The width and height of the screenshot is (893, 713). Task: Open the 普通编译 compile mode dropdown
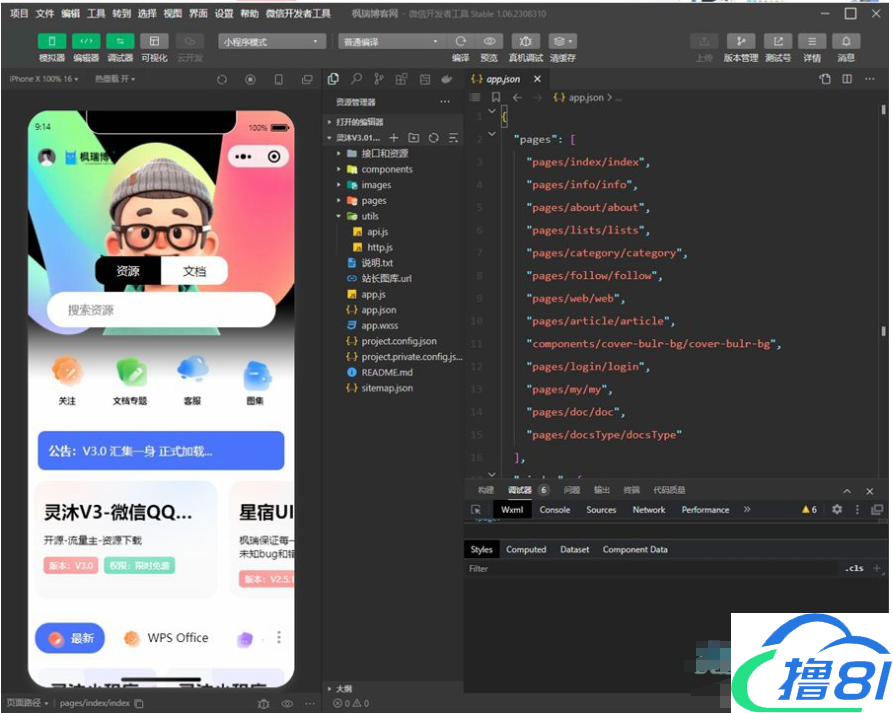391,42
